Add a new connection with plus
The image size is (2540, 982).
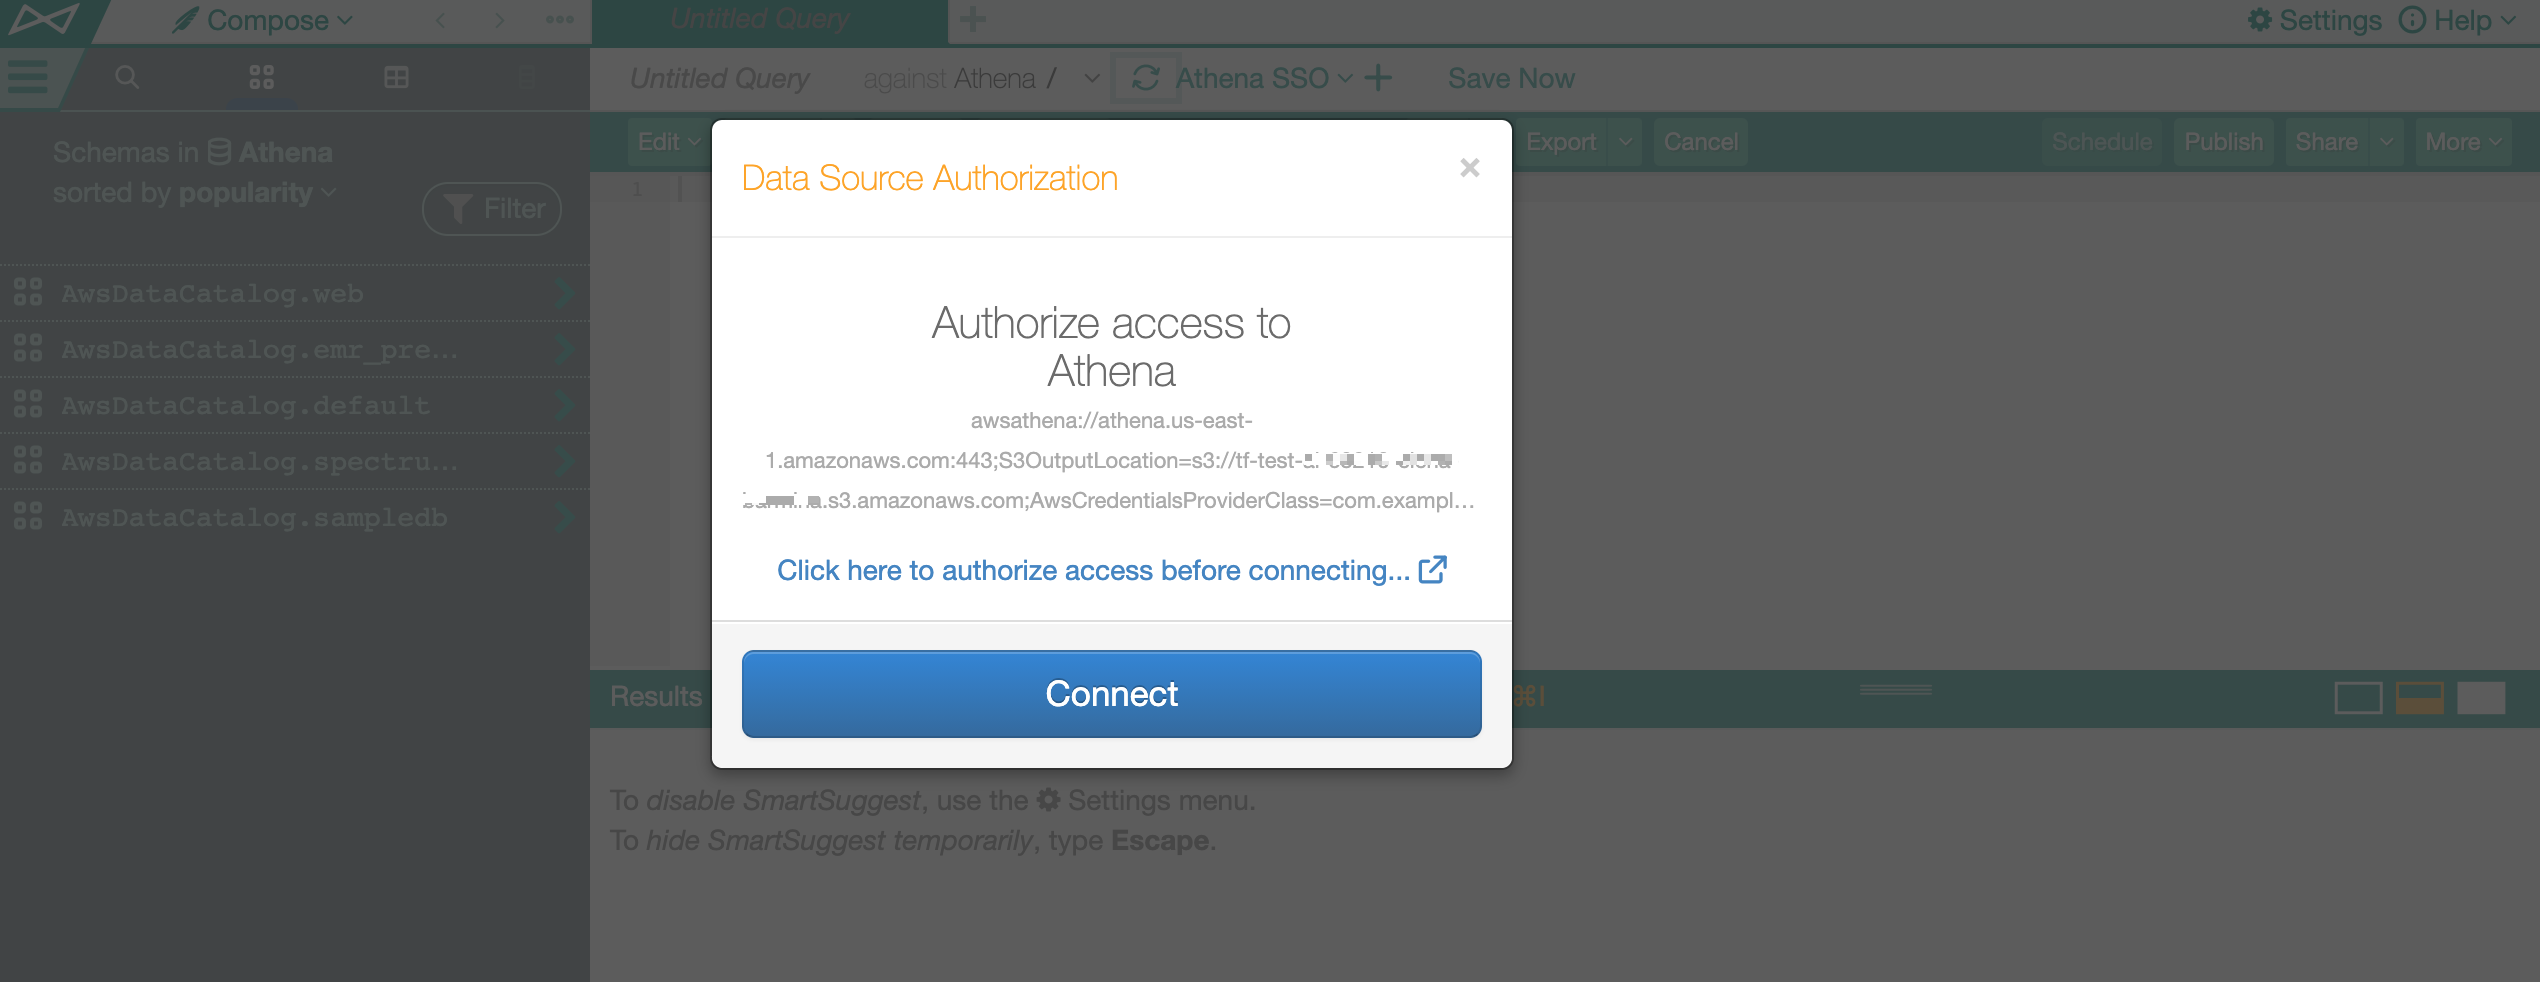coord(1378,78)
